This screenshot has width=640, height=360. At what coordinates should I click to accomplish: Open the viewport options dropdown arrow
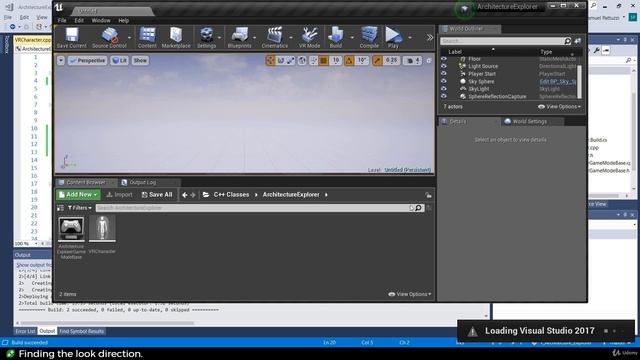61,60
